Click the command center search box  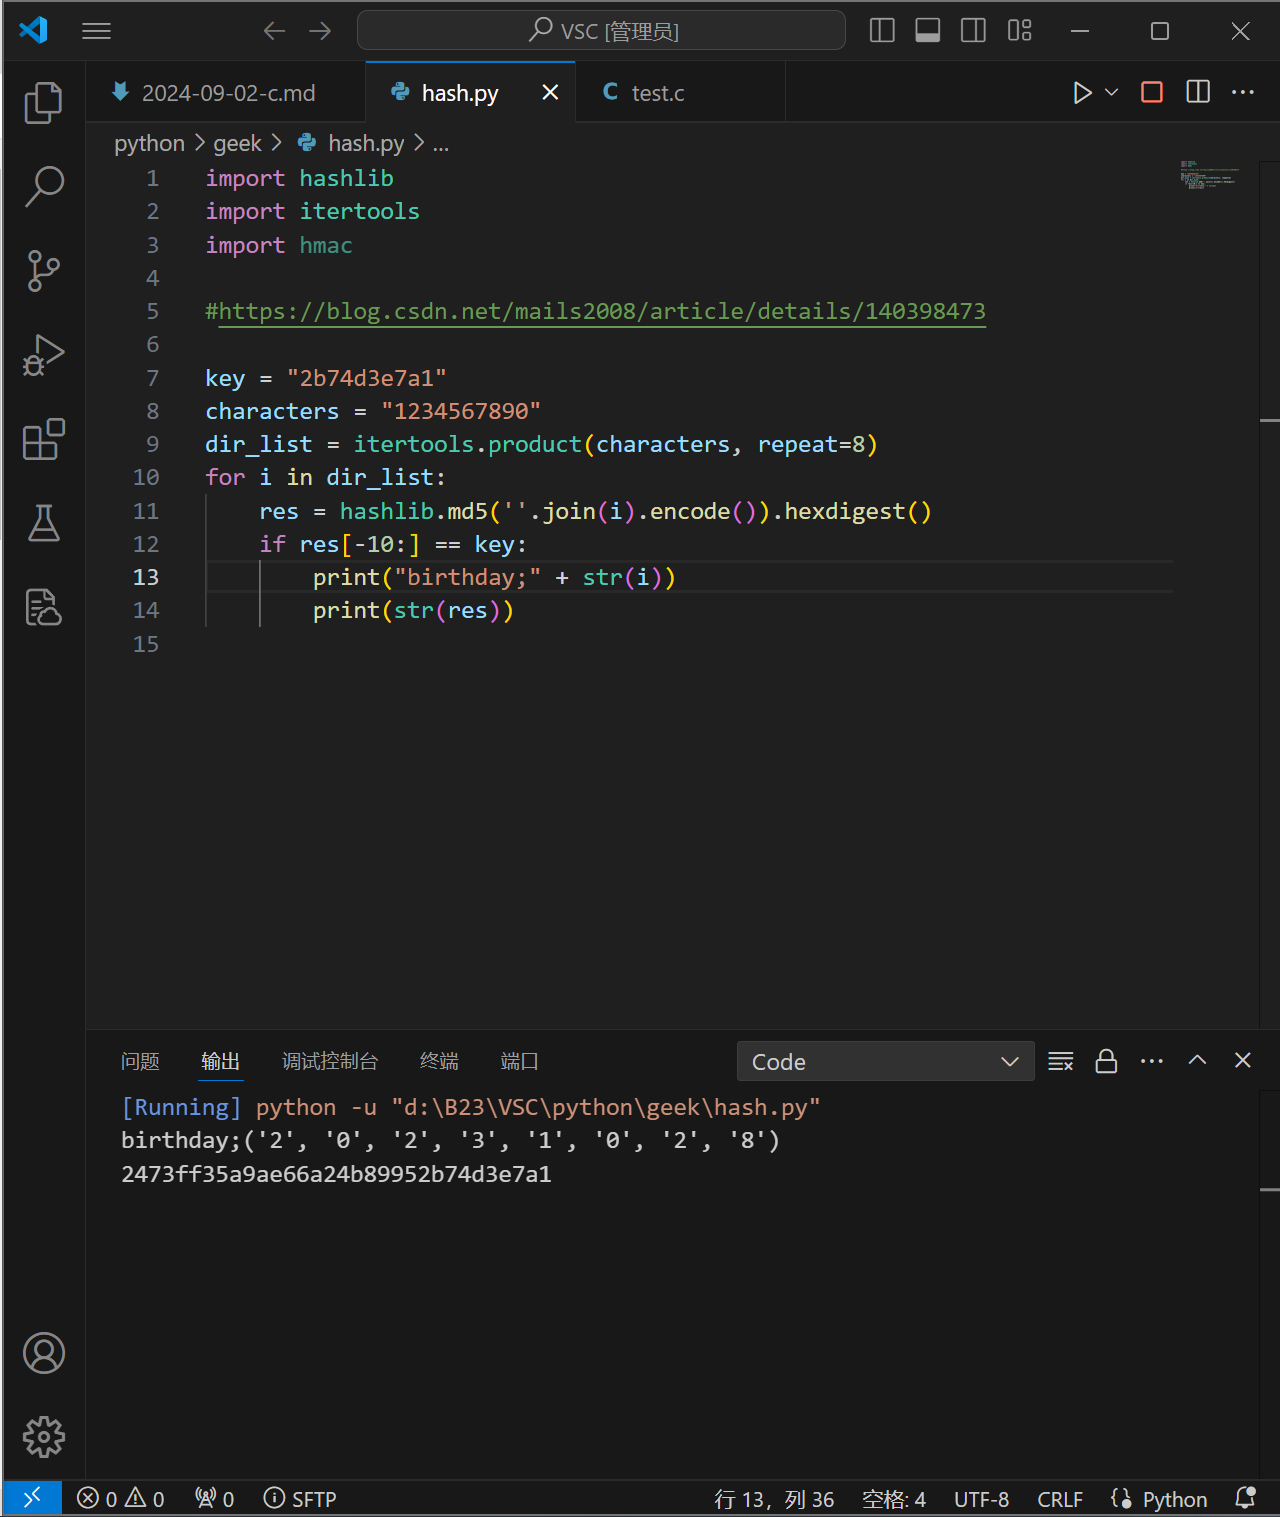pyautogui.click(x=601, y=30)
